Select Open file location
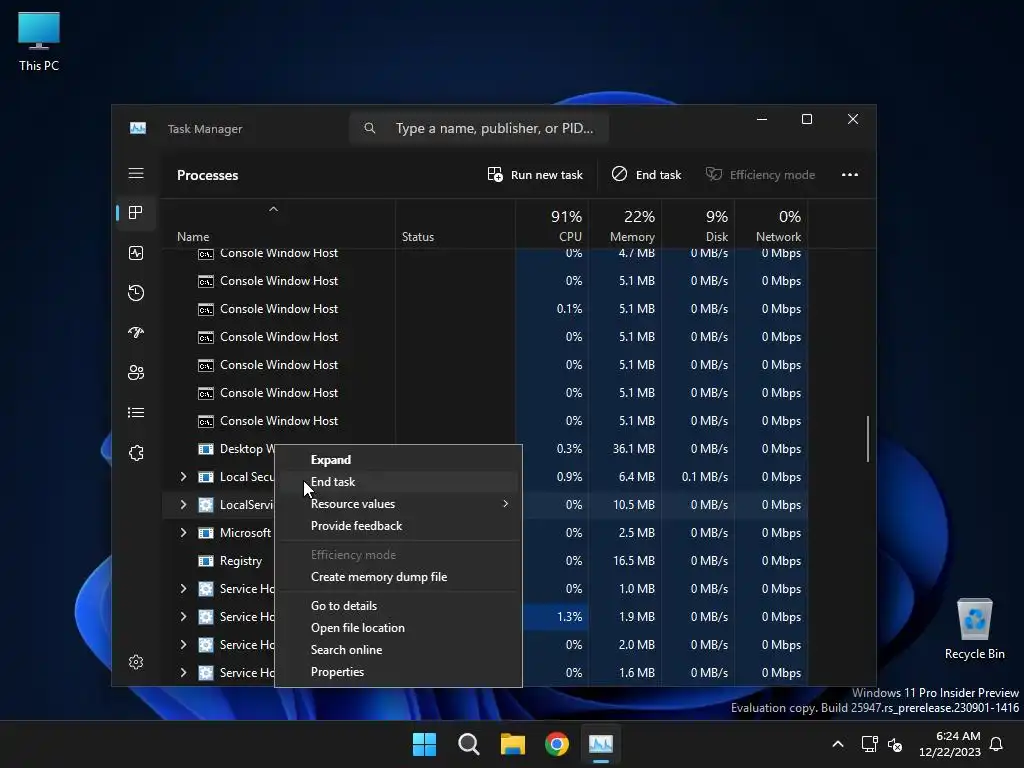Image resolution: width=1024 pixels, height=768 pixels. coord(398,628)
